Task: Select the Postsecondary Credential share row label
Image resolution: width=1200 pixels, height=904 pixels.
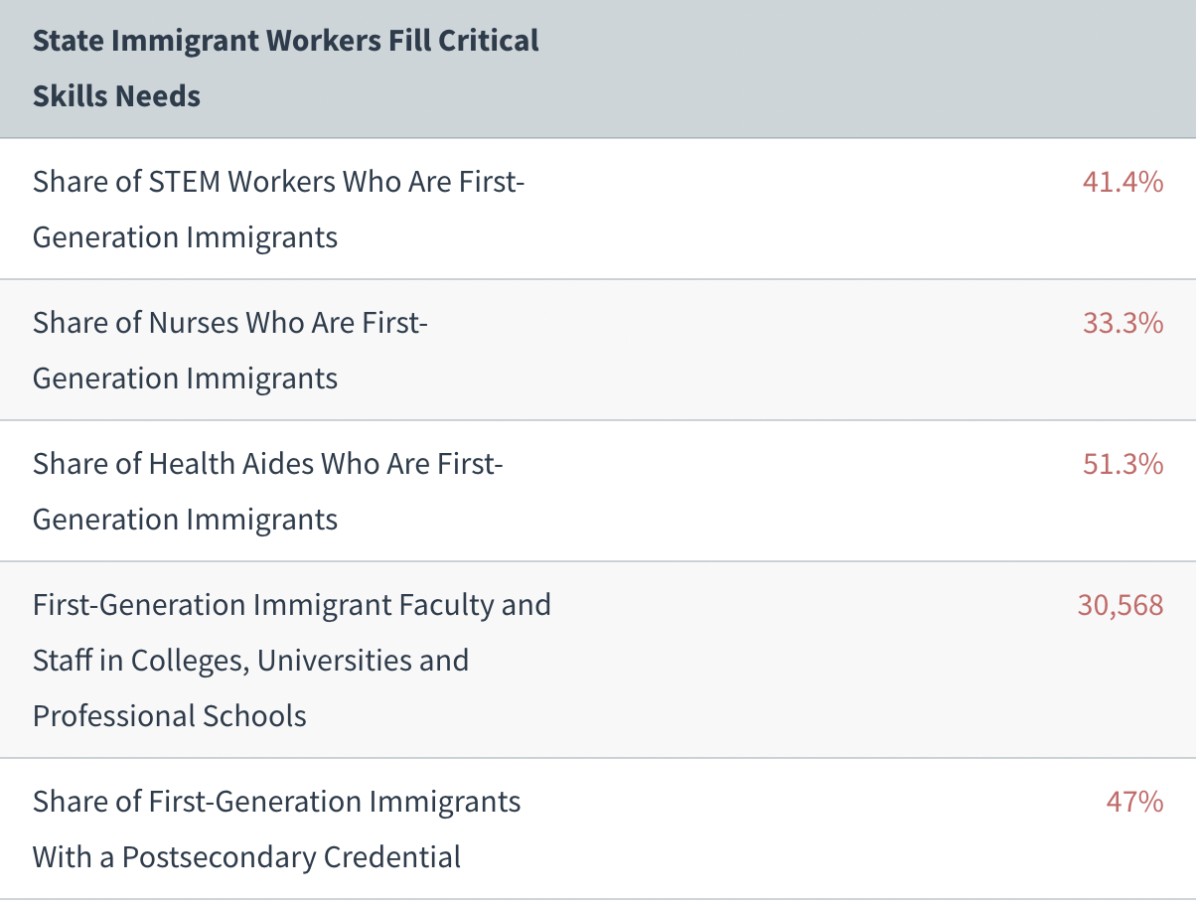Action: [x=276, y=829]
